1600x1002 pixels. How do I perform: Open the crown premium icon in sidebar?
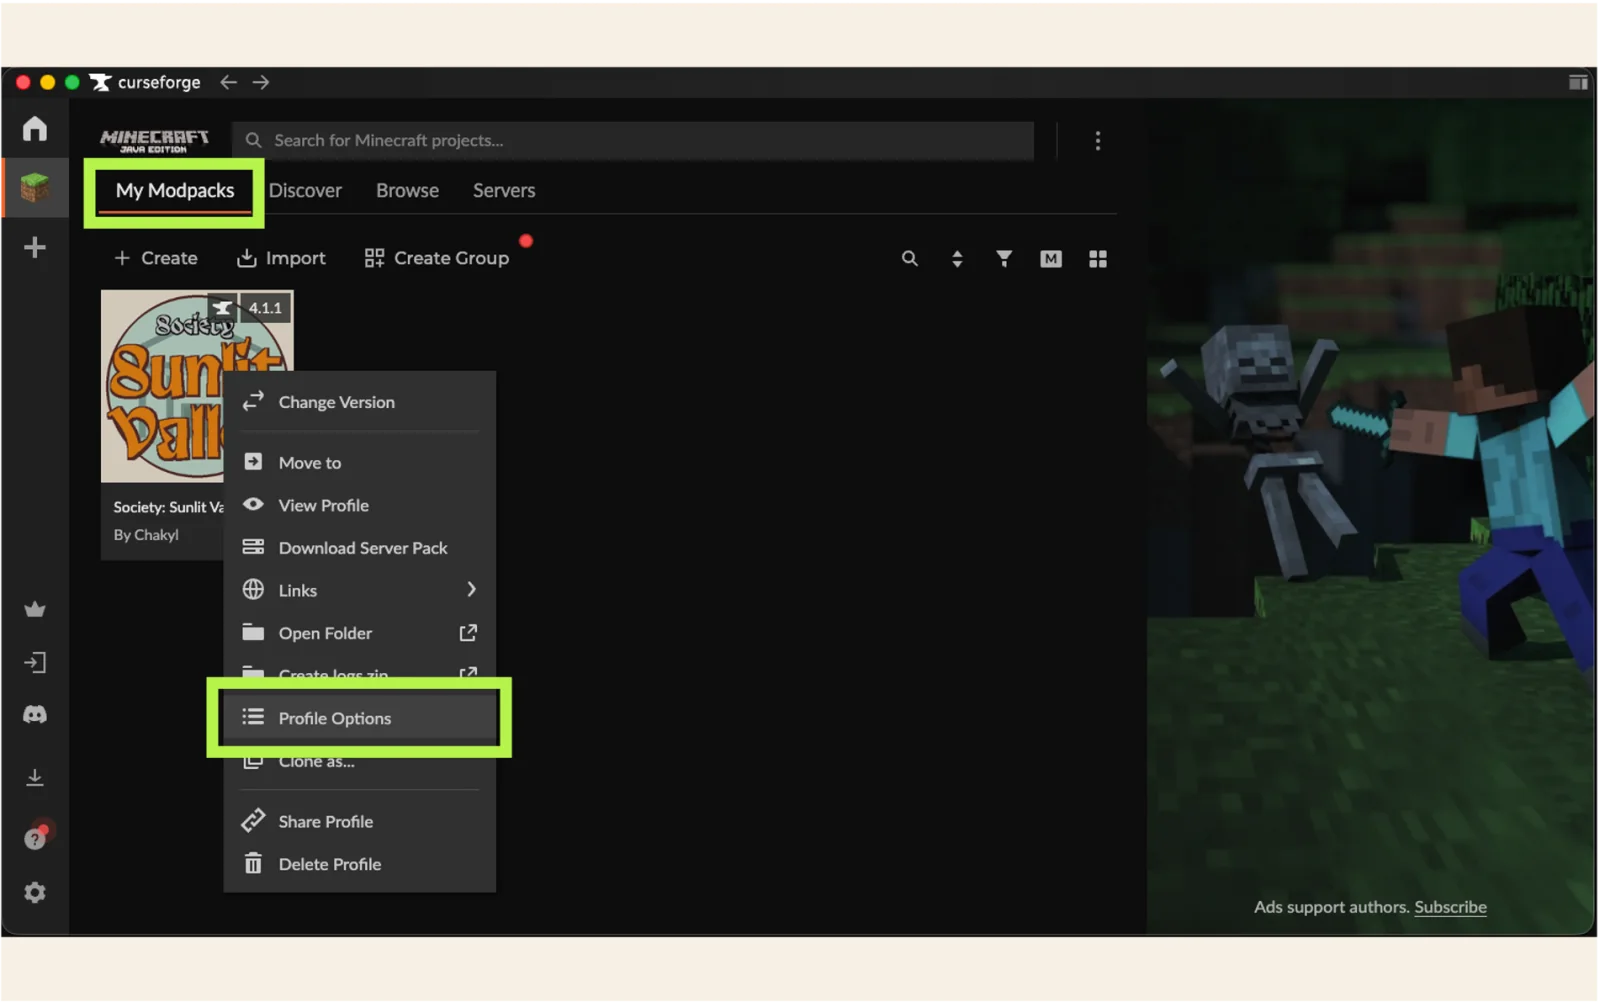pos(35,609)
